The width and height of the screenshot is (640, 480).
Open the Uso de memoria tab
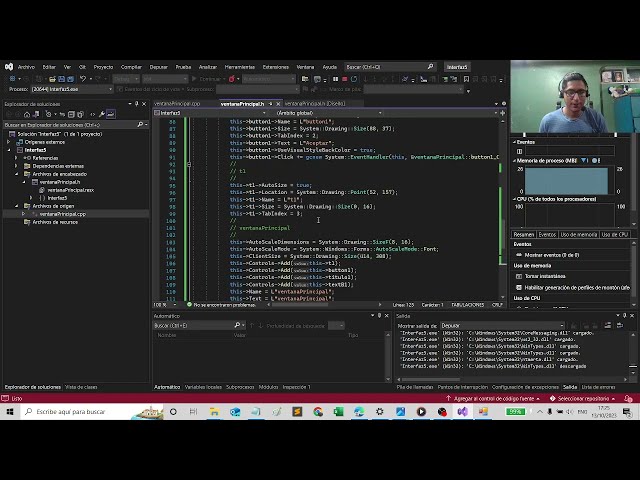click(579, 235)
